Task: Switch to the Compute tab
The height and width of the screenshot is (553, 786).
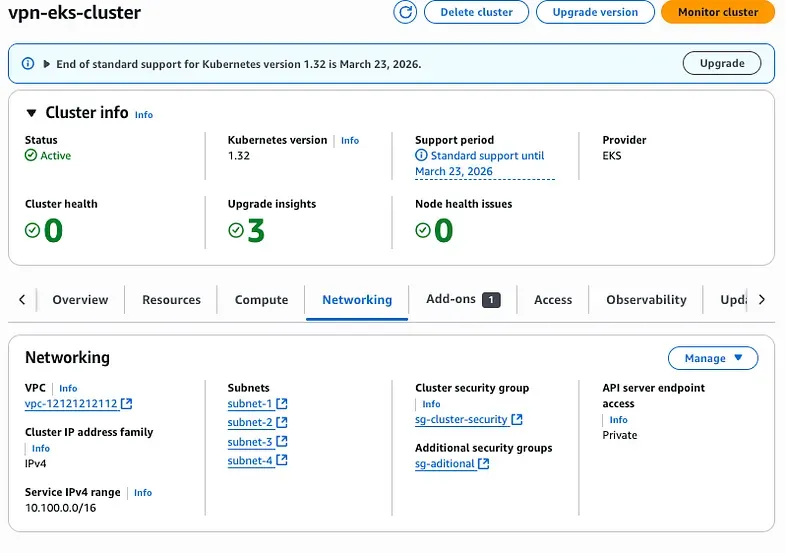Action: point(261,300)
